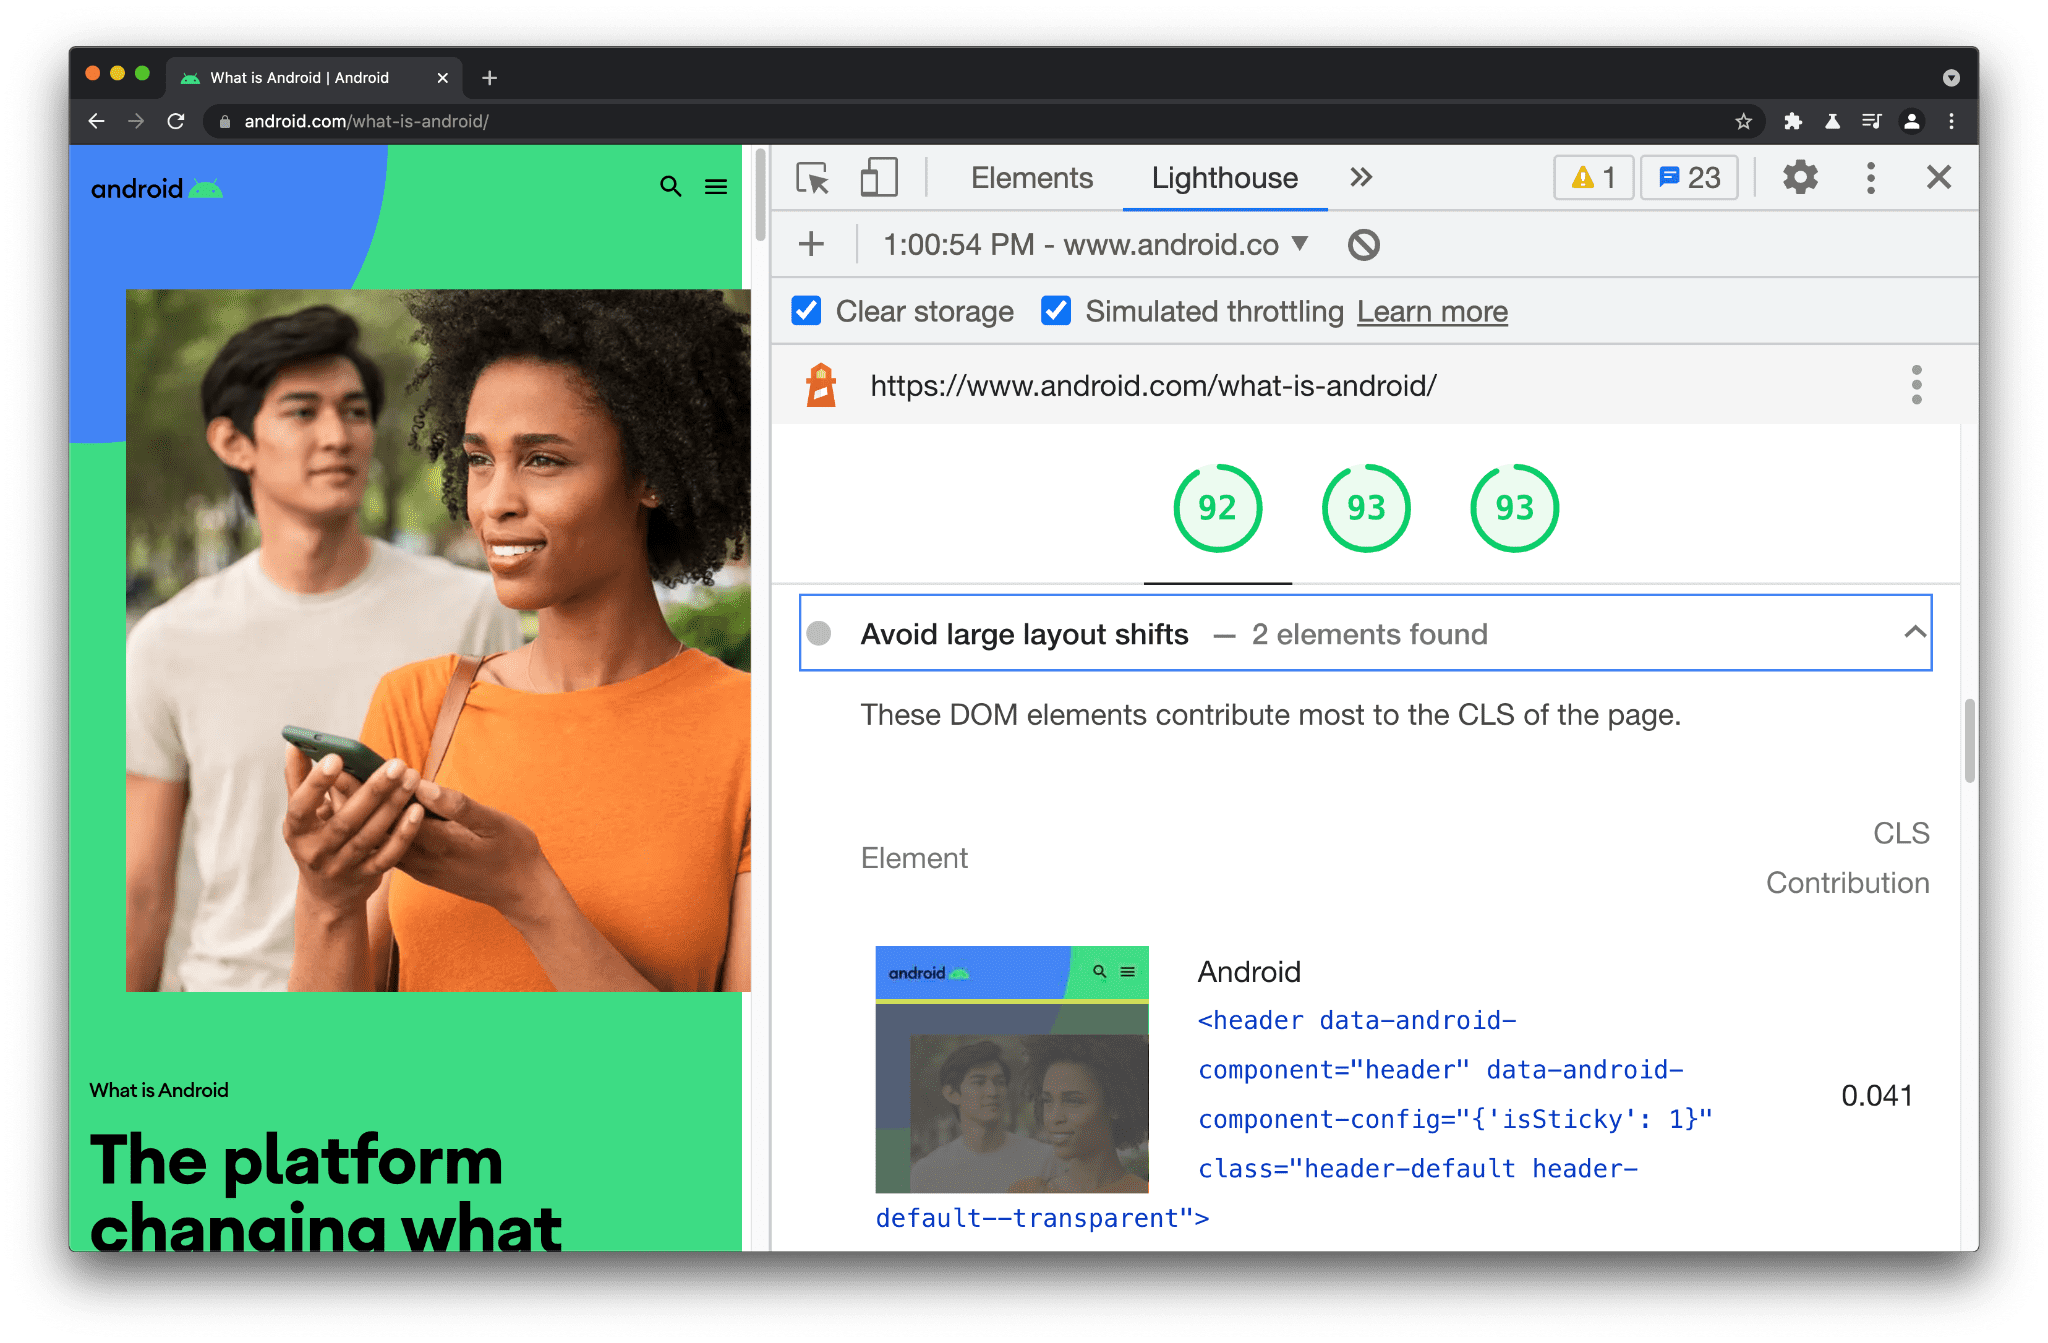Viewport: 2048px width, 1343px height.
Task: Click the DevTools overflow chevron icon
Action: click(x=1359, y=177)
